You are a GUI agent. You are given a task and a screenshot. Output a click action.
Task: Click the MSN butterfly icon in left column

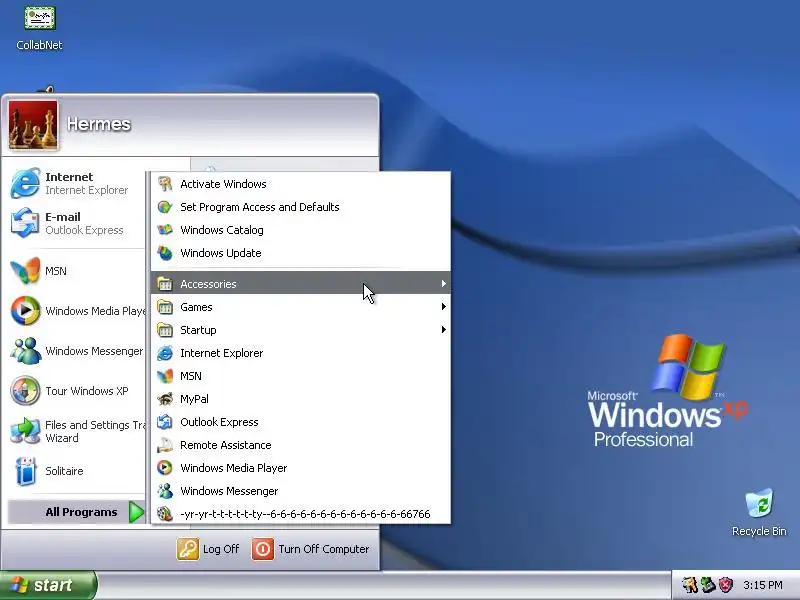point(25,271)
